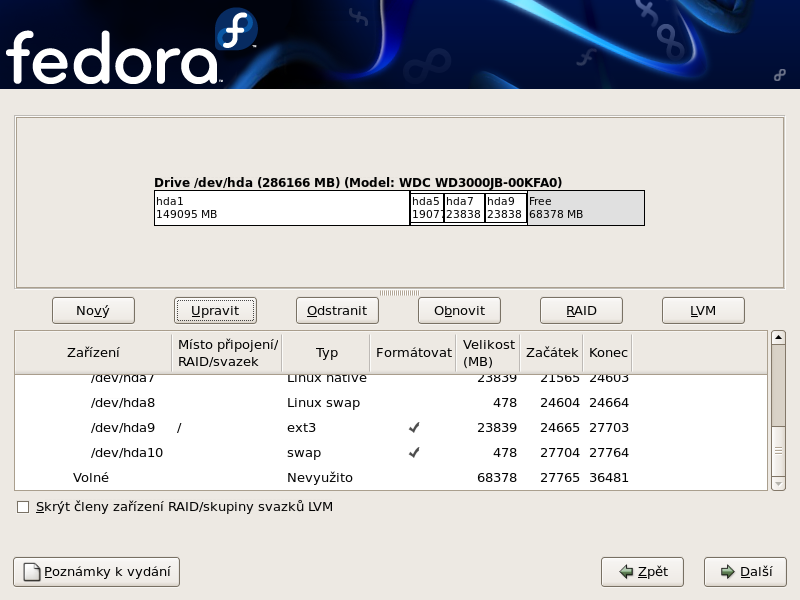Screen dimensions: 800x600
Task: Choose Odstranit to delete the partition
Action: tap(337, 310)
